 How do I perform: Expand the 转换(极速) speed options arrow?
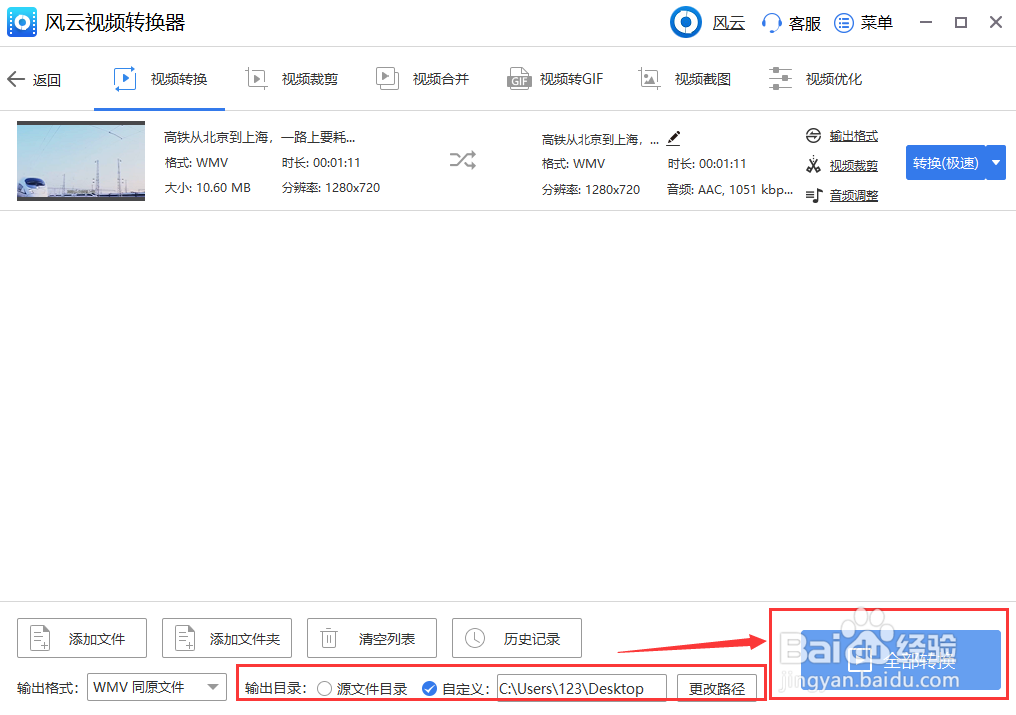994,162
